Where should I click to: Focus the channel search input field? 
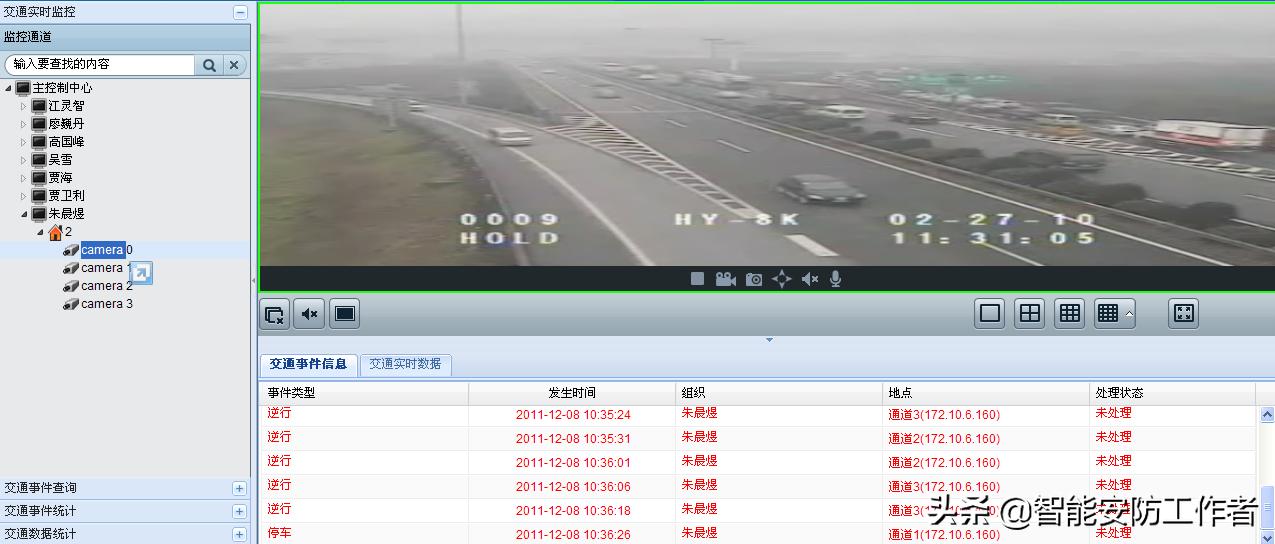click(x=100, y=64)
